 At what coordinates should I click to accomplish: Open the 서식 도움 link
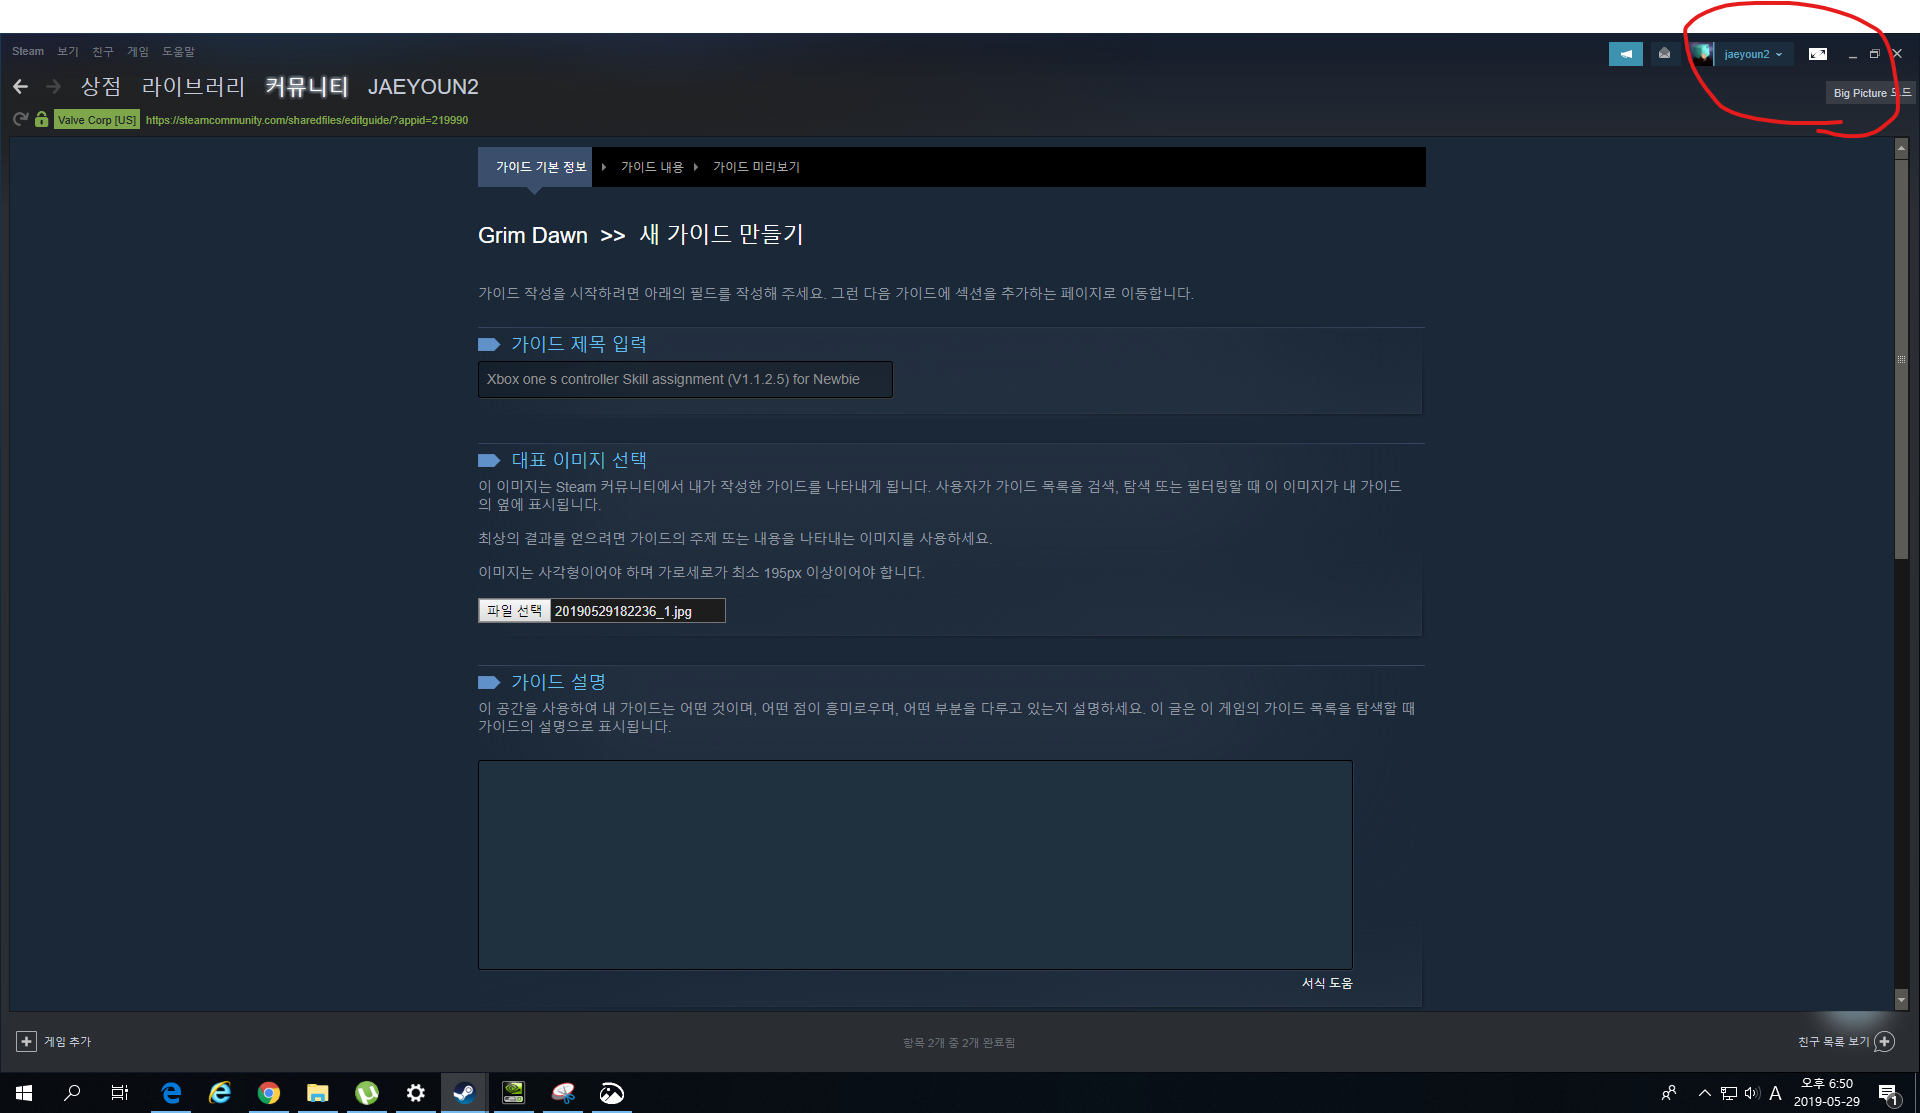click(x=1326, y=983)
